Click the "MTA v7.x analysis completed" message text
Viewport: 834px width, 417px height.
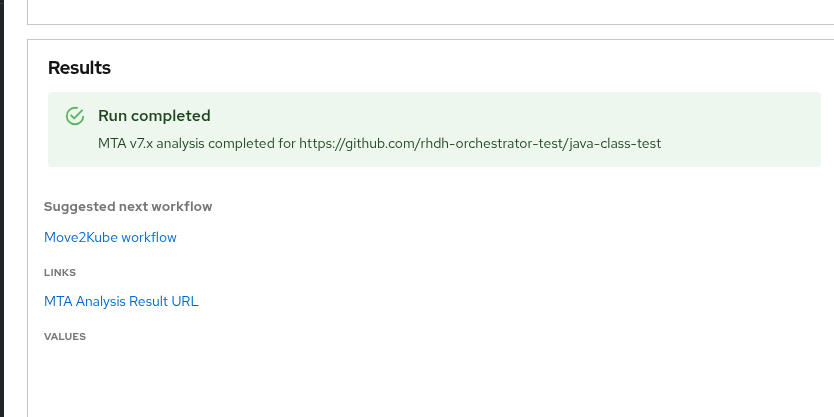pyautogui.click(x=190, y=143)
